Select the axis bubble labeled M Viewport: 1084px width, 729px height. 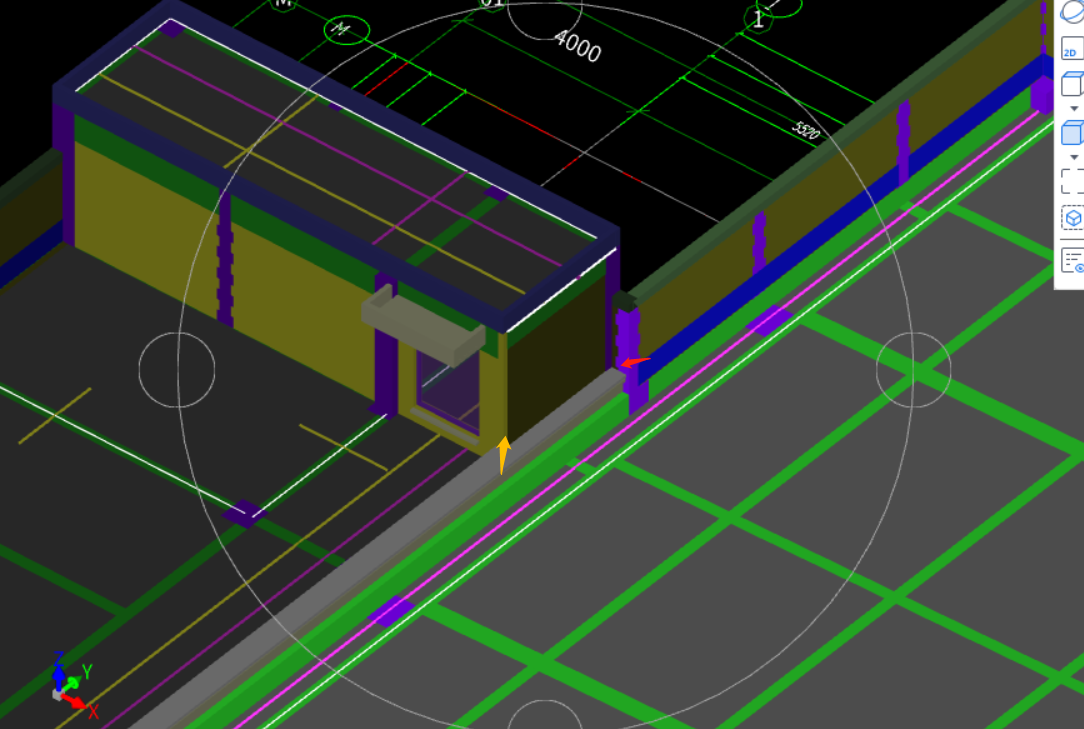point(346,30)
